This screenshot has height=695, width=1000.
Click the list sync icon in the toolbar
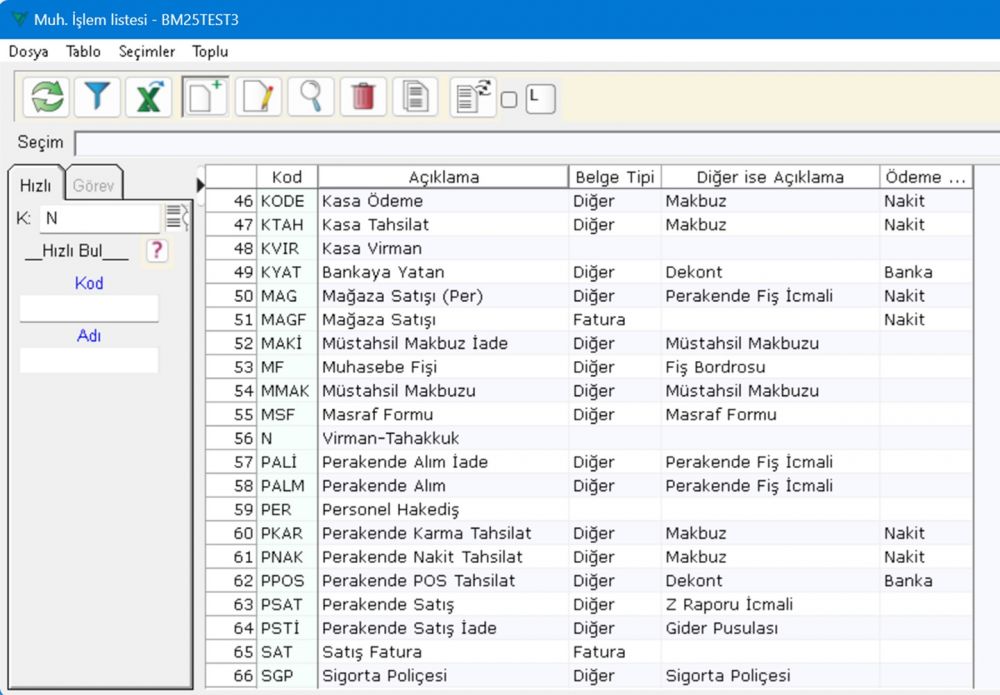(x=472, y=97)
